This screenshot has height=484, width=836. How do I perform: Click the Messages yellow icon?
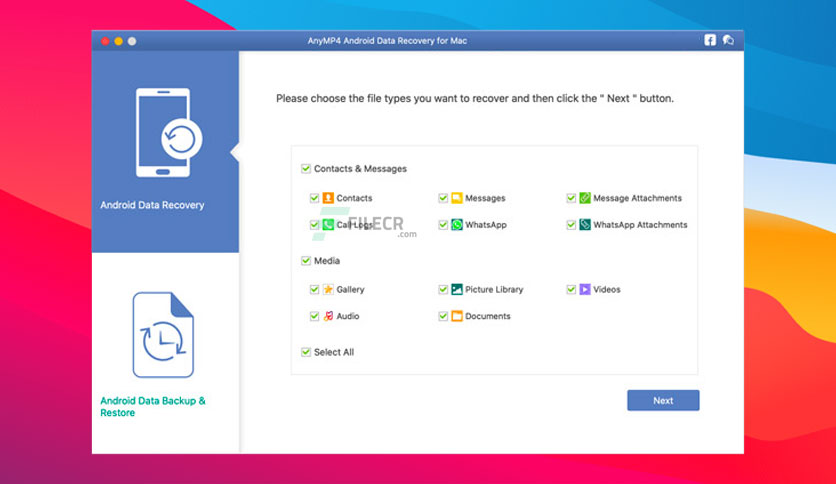[457, 198]
